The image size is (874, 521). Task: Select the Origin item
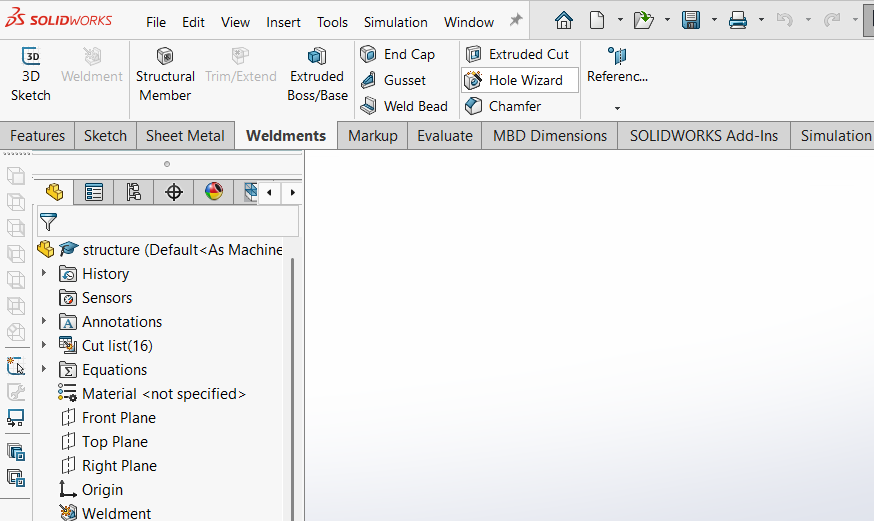pyautogui.click(x=91, y=489)
